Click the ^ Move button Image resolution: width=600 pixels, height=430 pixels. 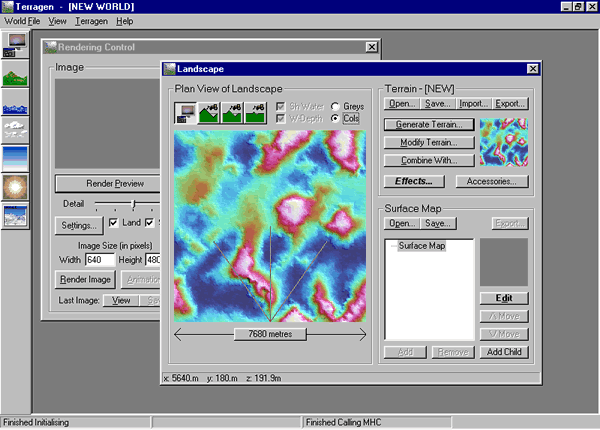(504, 316)
